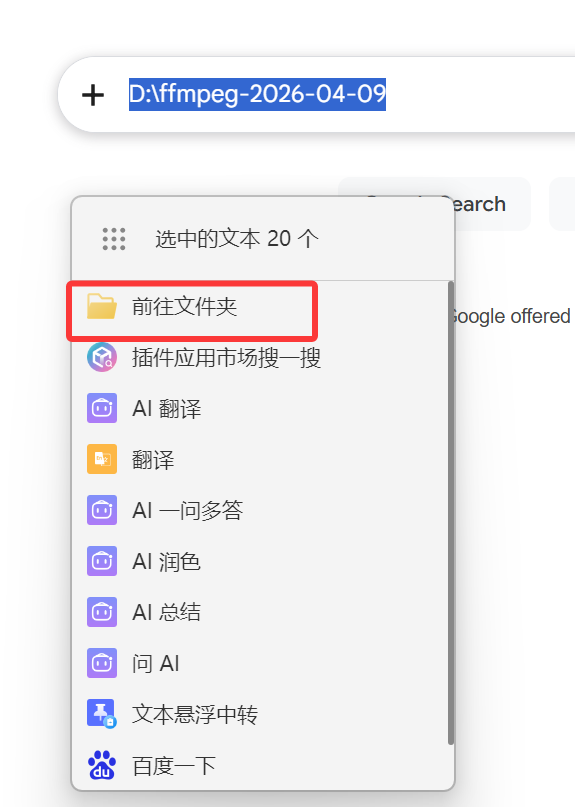Click the Baidu paw icon
This screenshot has height=807, width=575.
102,765
